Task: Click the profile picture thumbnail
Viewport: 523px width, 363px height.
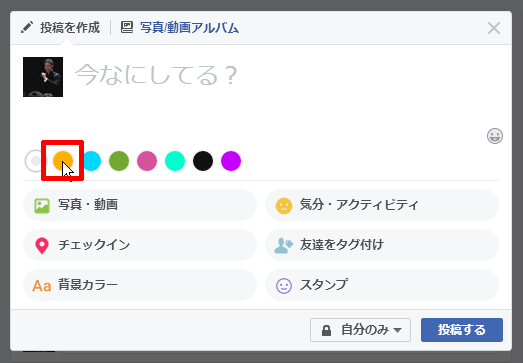Action: tap(43, 77)
